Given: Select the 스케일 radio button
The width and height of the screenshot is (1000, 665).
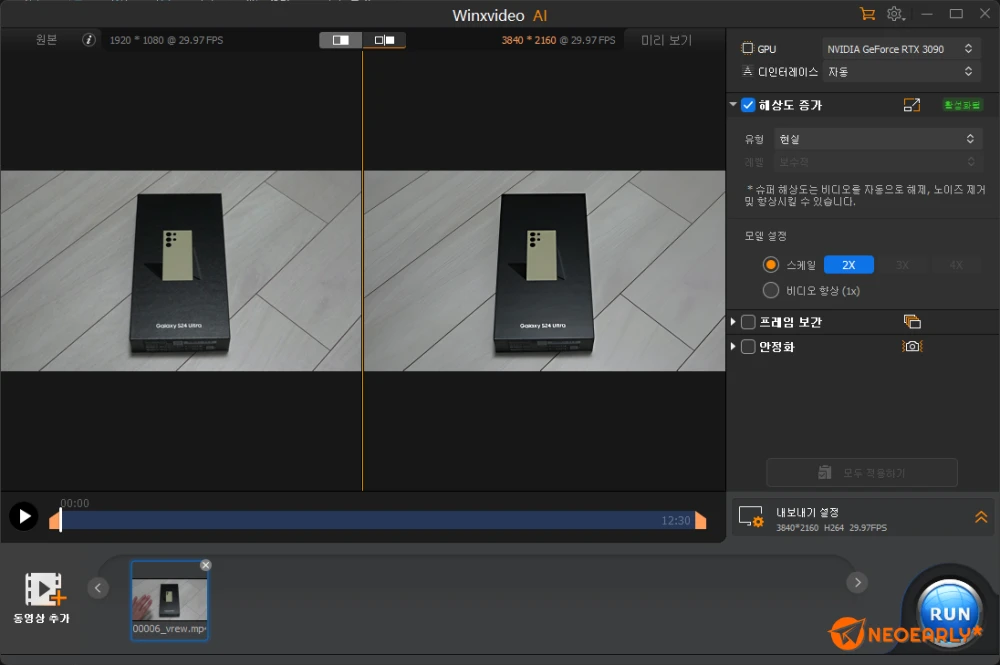Looking at the screenshot, I should 770,265.
